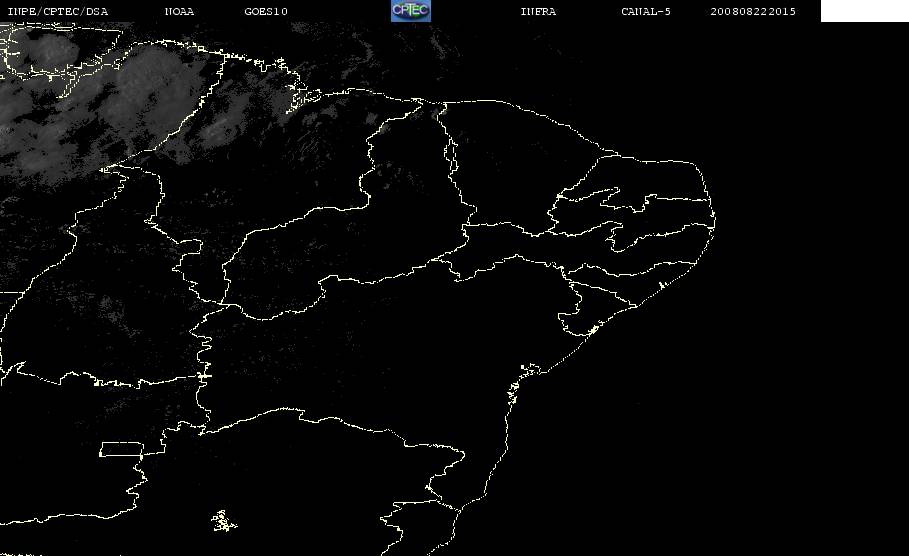The image size is (909, 556).
Task: Select the CANAL-5 channel label
Action: tap(646, 12)
